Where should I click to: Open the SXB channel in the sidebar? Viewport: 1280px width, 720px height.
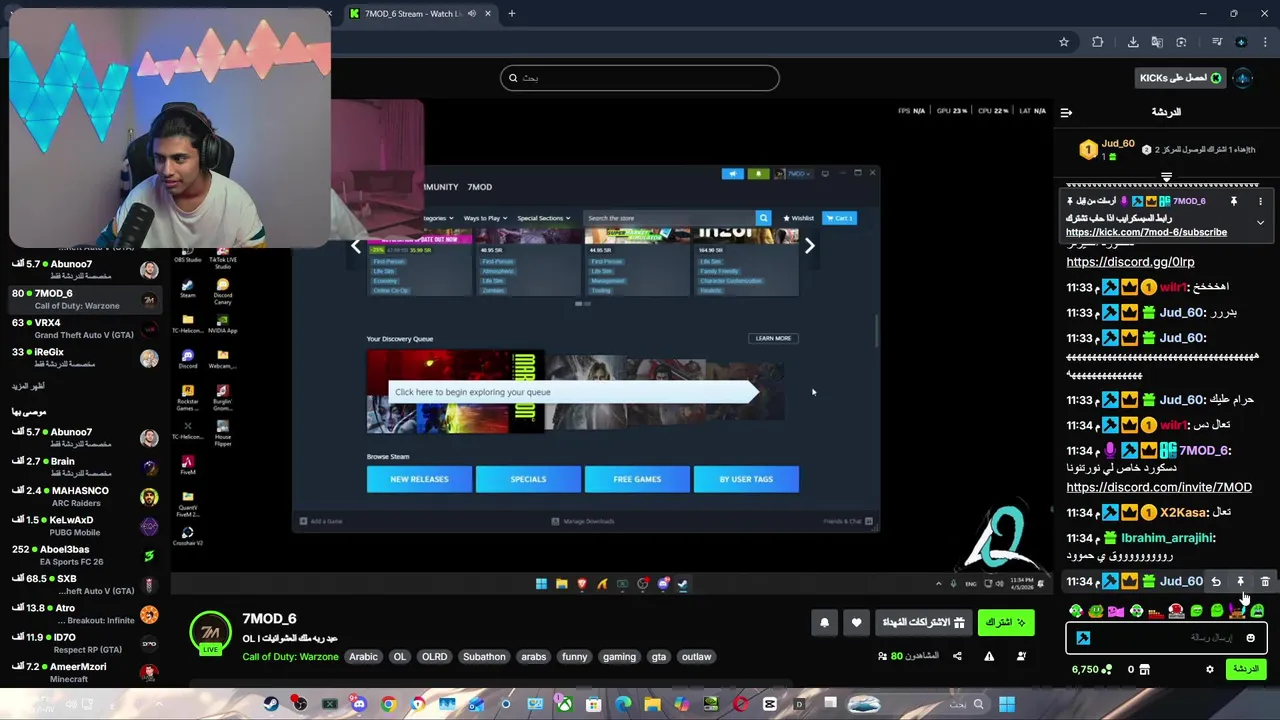pyautogui.click(x=85, y=584)
